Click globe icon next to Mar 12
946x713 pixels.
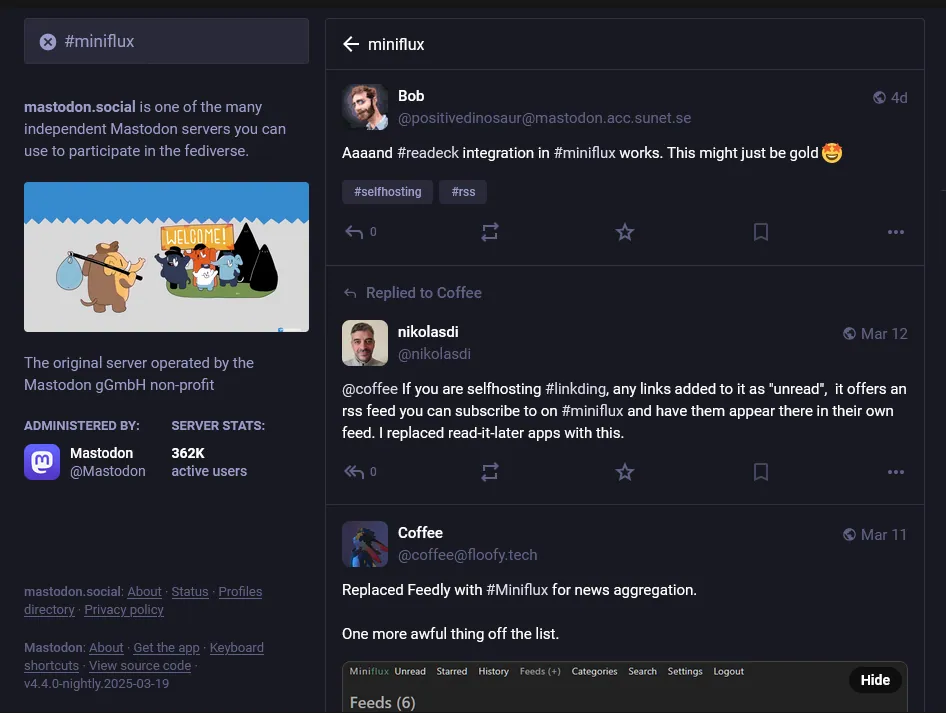pyautogui.click(x=849, y=334)
